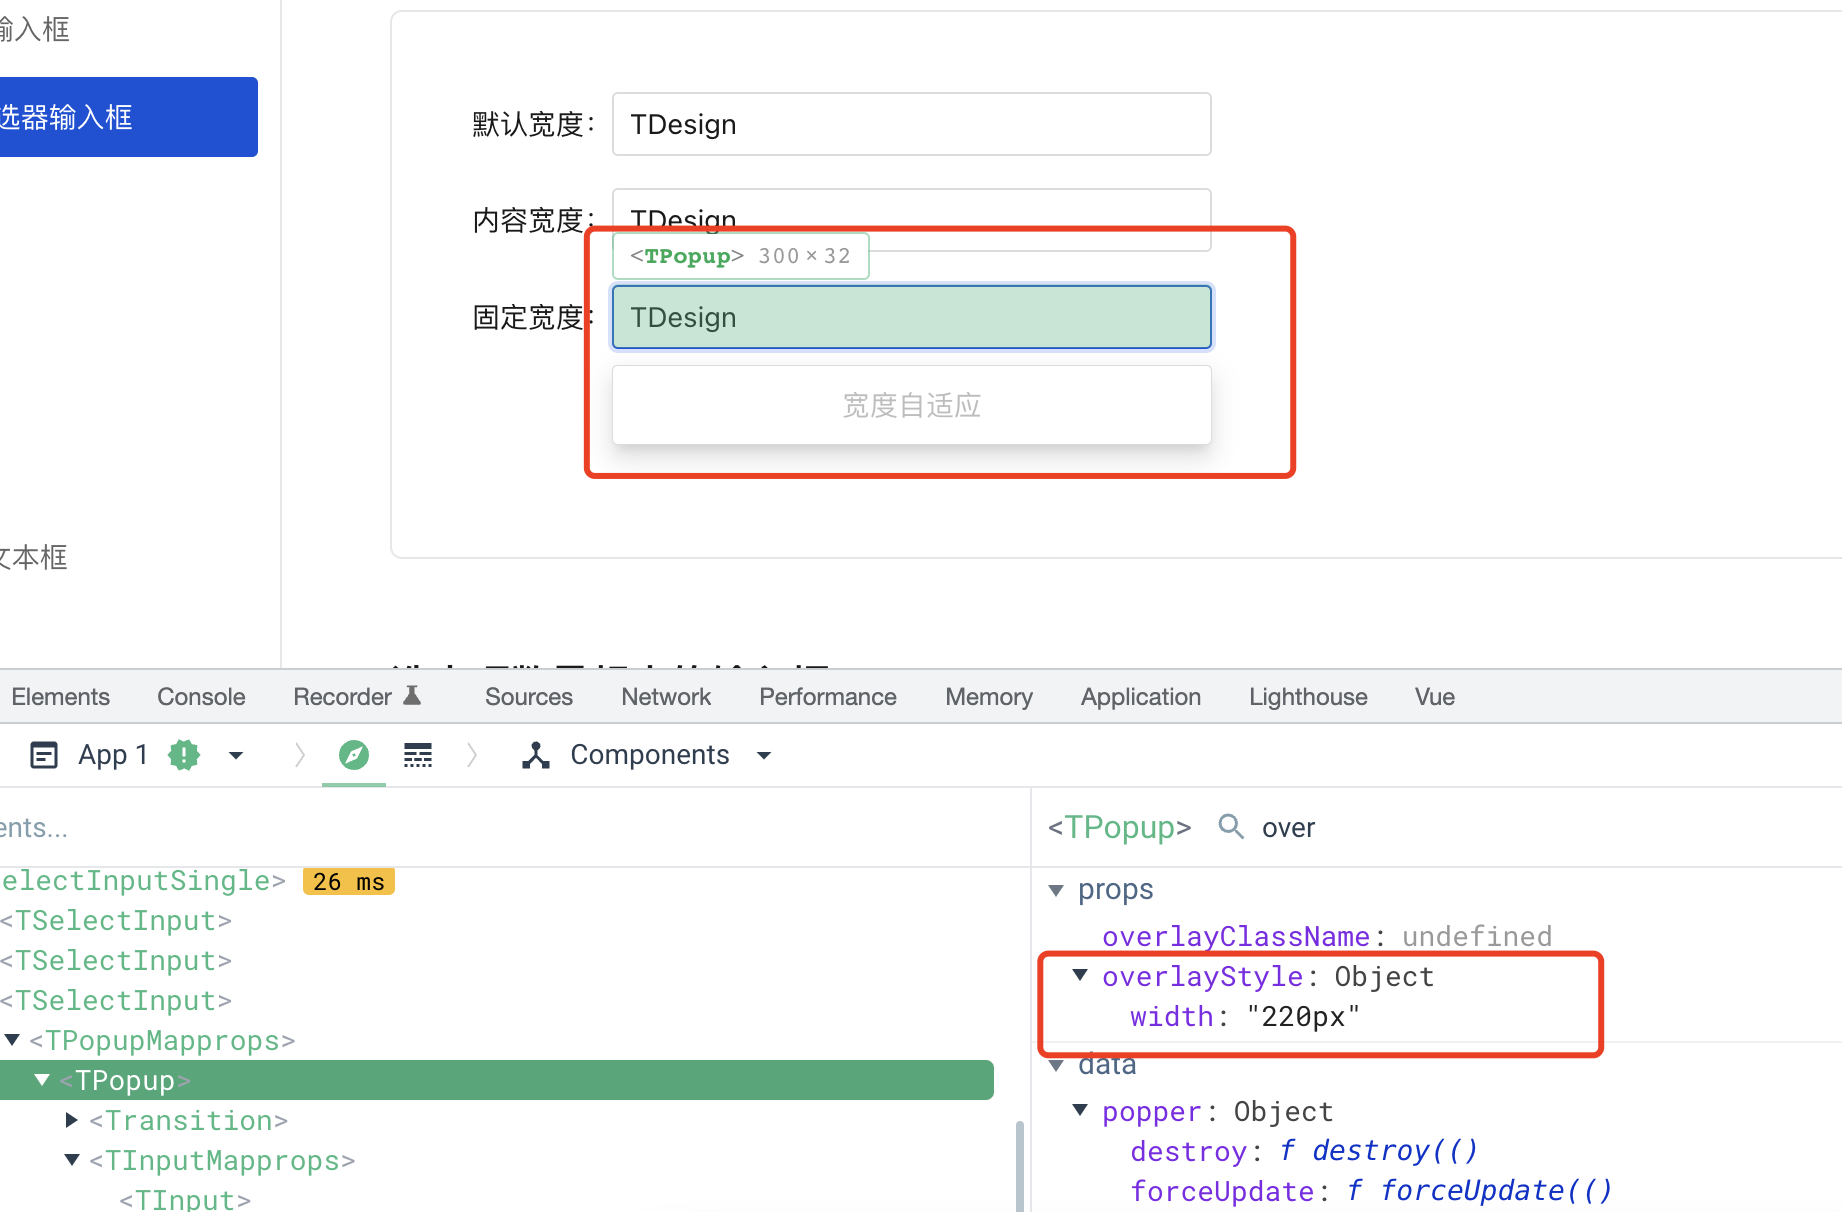Click the search magnifier in the TPopup panel

coord(1230,827)
